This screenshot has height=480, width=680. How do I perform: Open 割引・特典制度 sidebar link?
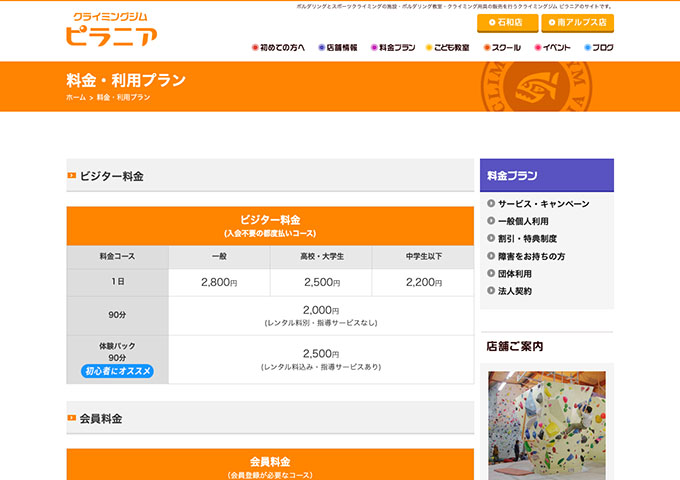(x=527, y=239)
